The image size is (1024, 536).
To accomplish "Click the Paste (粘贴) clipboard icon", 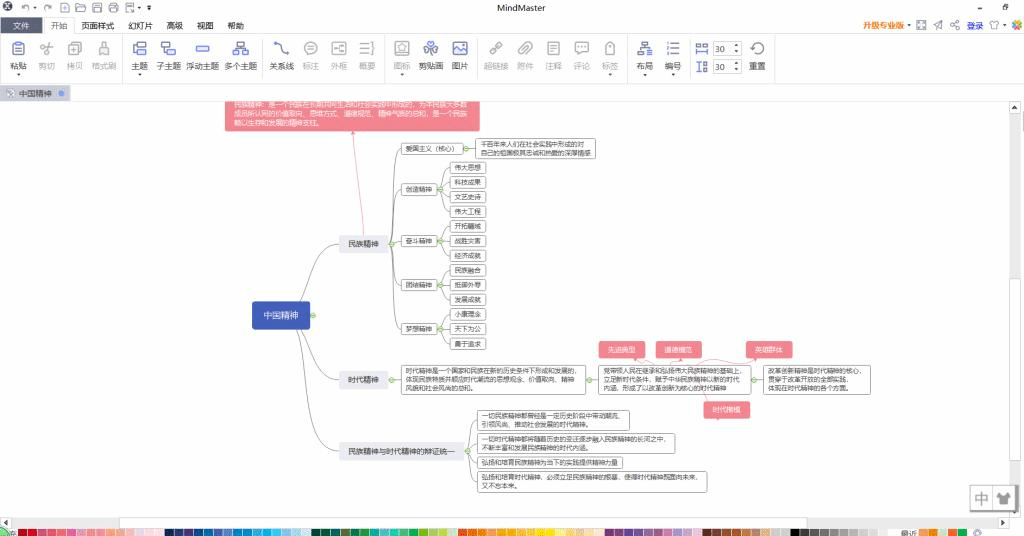I will 18,48.
